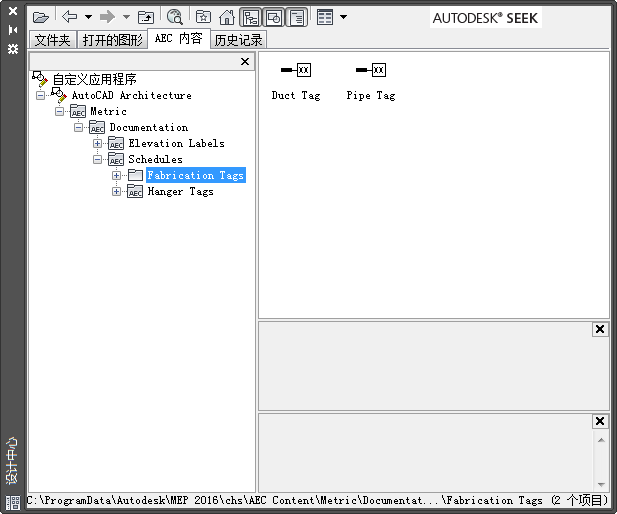Select the Metric tree item
The image size is (617, 514).
coord(108,111)
